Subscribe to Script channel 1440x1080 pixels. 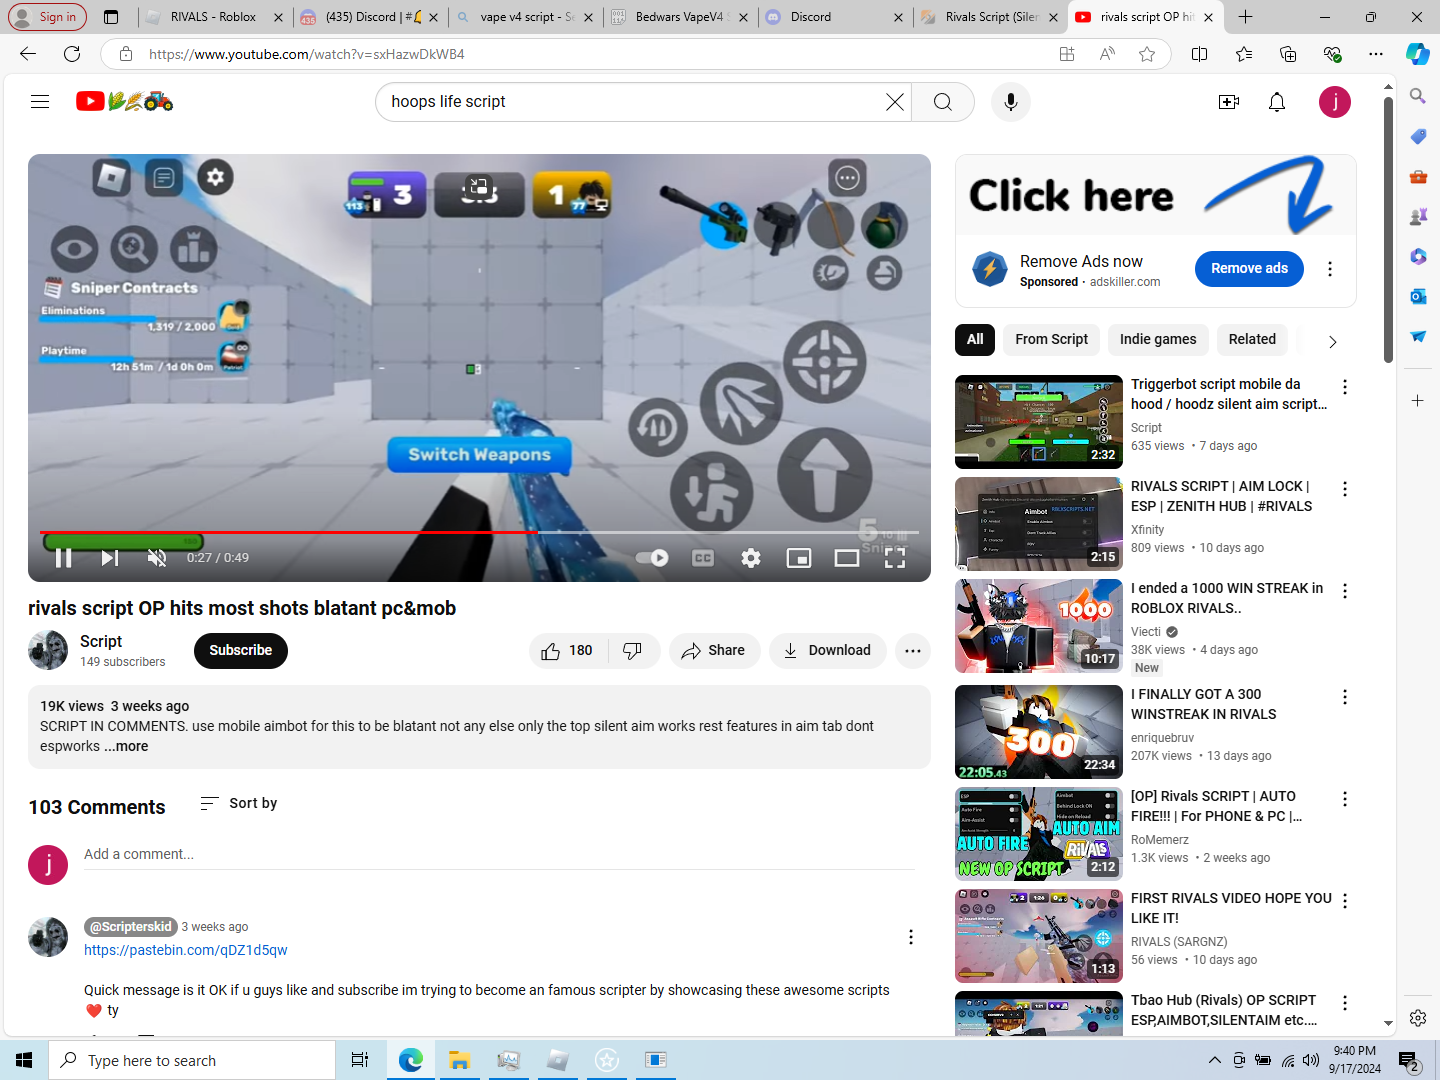(x=241, y=651)
